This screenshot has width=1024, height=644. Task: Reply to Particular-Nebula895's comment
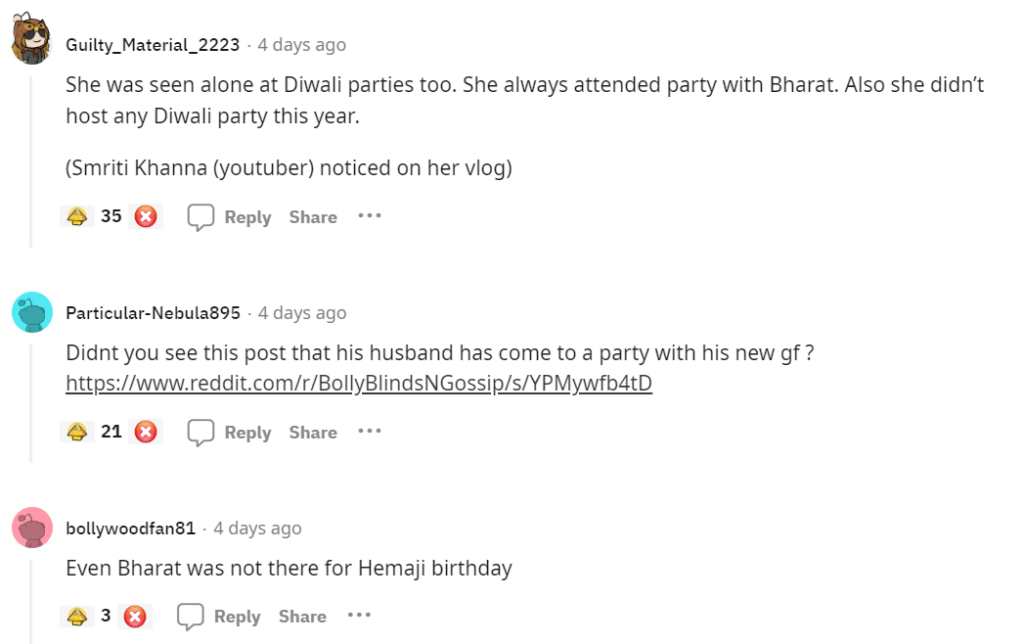(x=230, y=432)
